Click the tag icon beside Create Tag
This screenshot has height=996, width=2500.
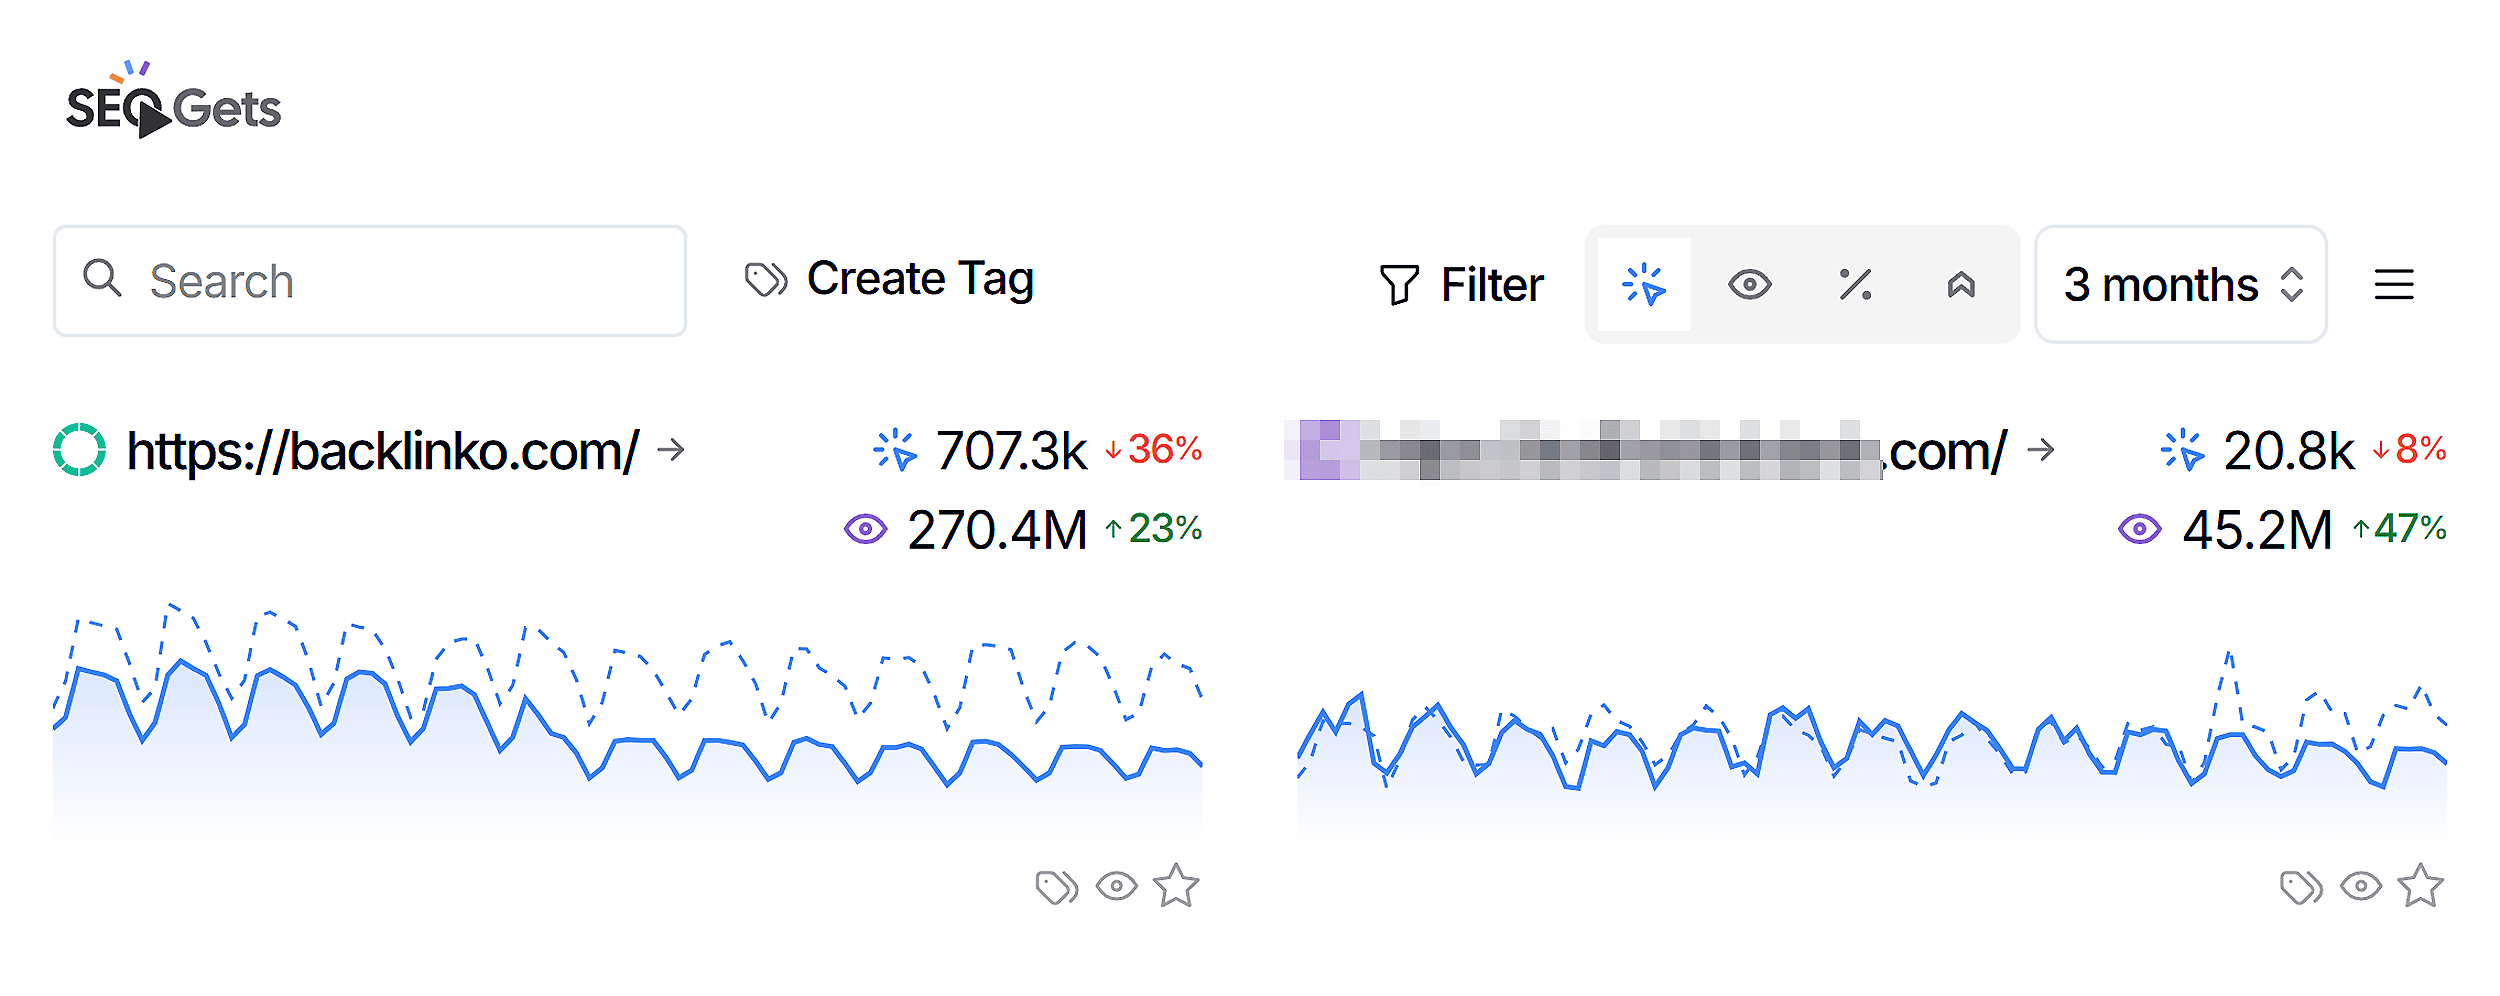(x=766, y=280)
